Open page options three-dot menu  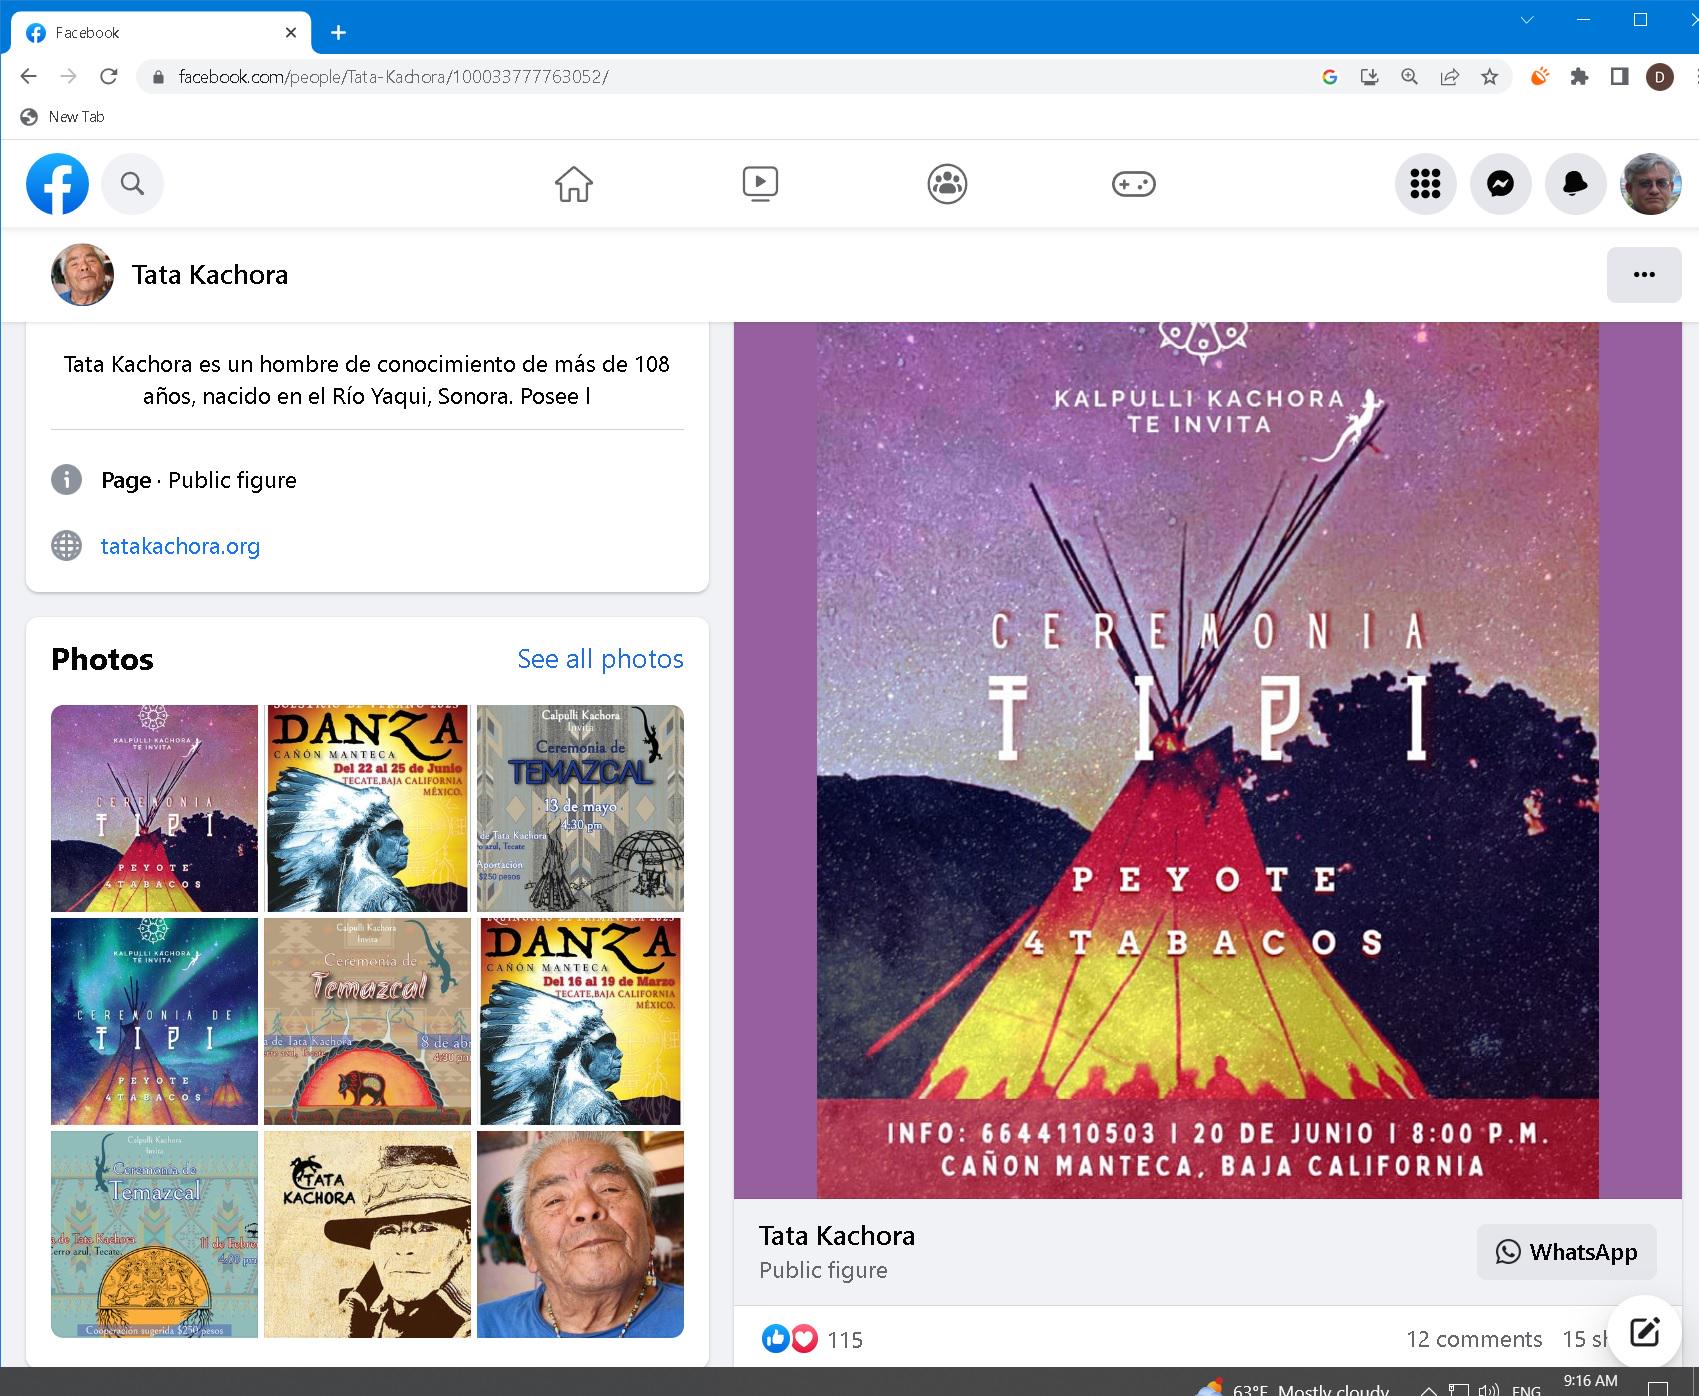(x=1643, y=275)
